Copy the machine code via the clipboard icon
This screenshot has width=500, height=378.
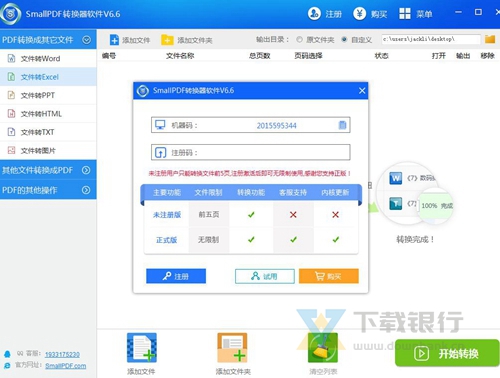click(x=342, y=125)
